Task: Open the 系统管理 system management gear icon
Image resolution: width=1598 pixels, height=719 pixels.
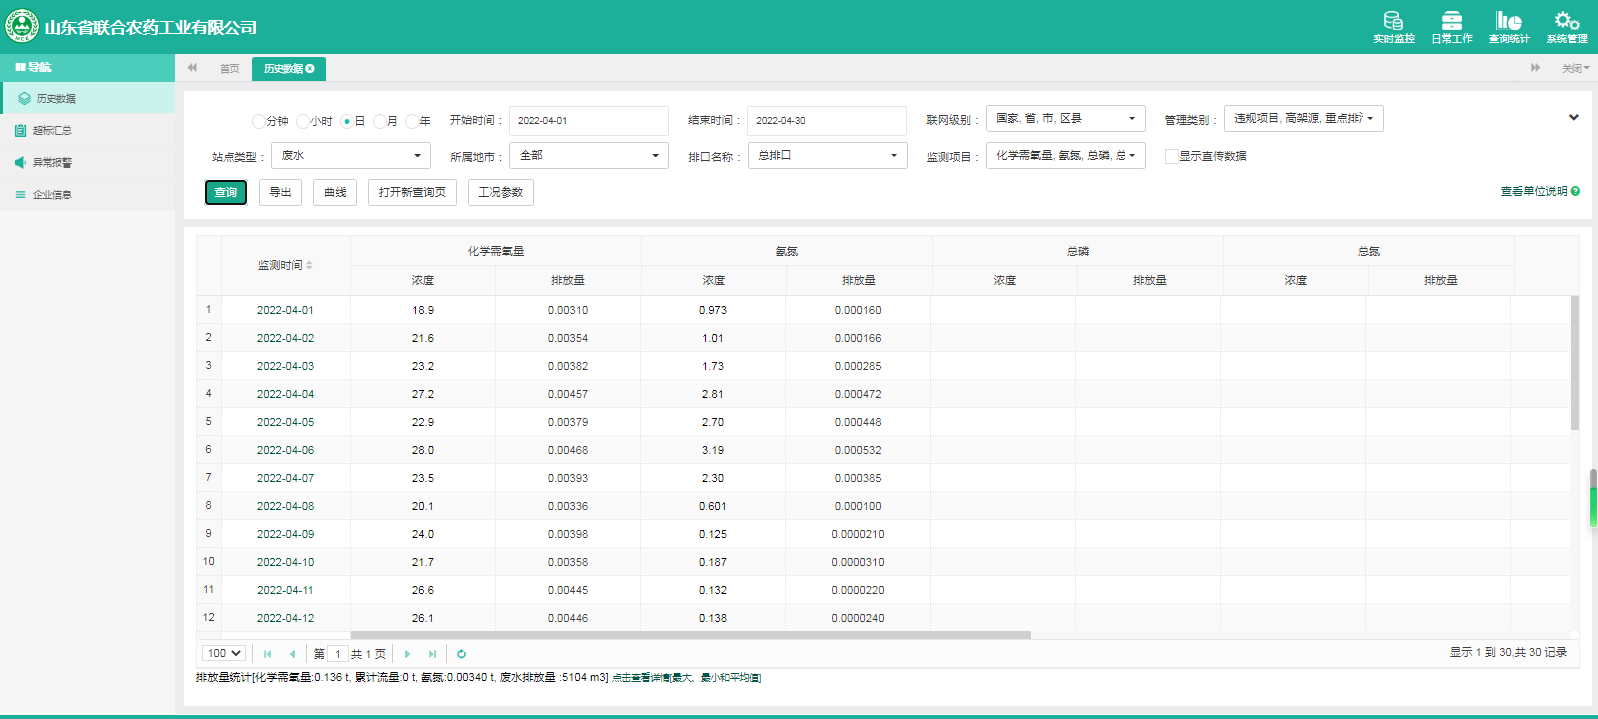Action: click(x=1566, y=22)
